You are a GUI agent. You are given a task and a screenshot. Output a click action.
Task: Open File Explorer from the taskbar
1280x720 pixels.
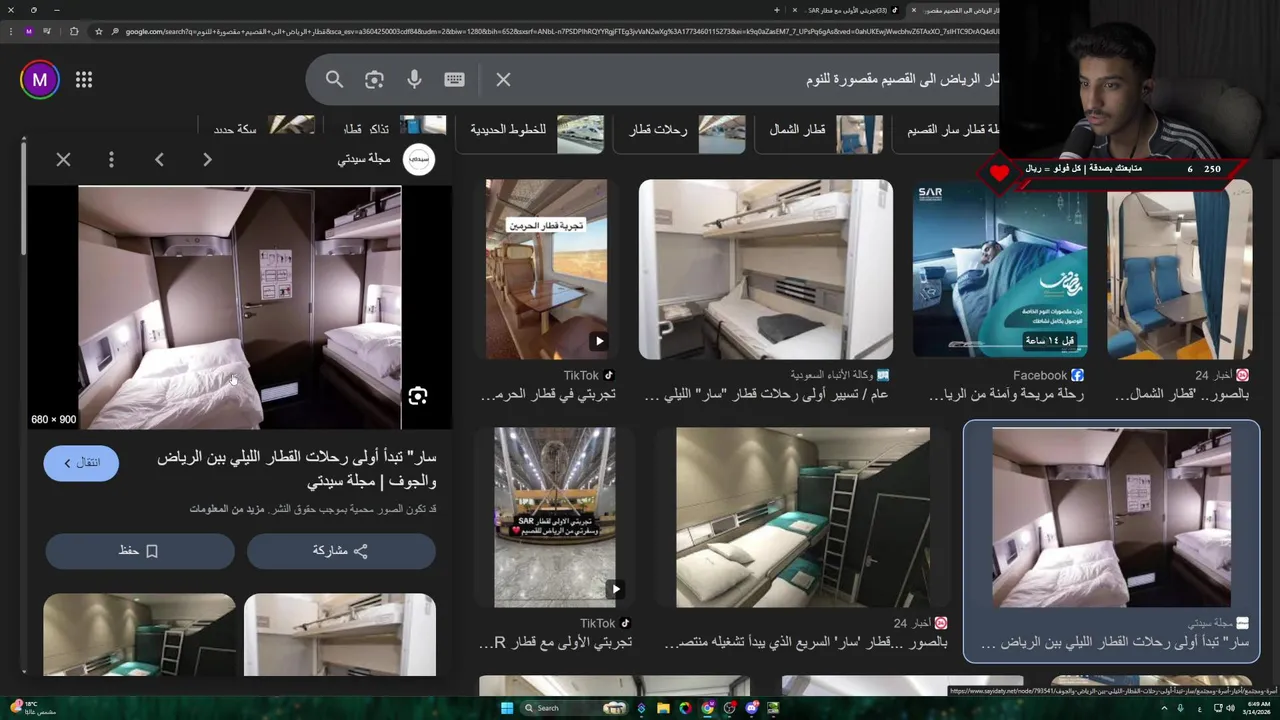click(663, 708)
